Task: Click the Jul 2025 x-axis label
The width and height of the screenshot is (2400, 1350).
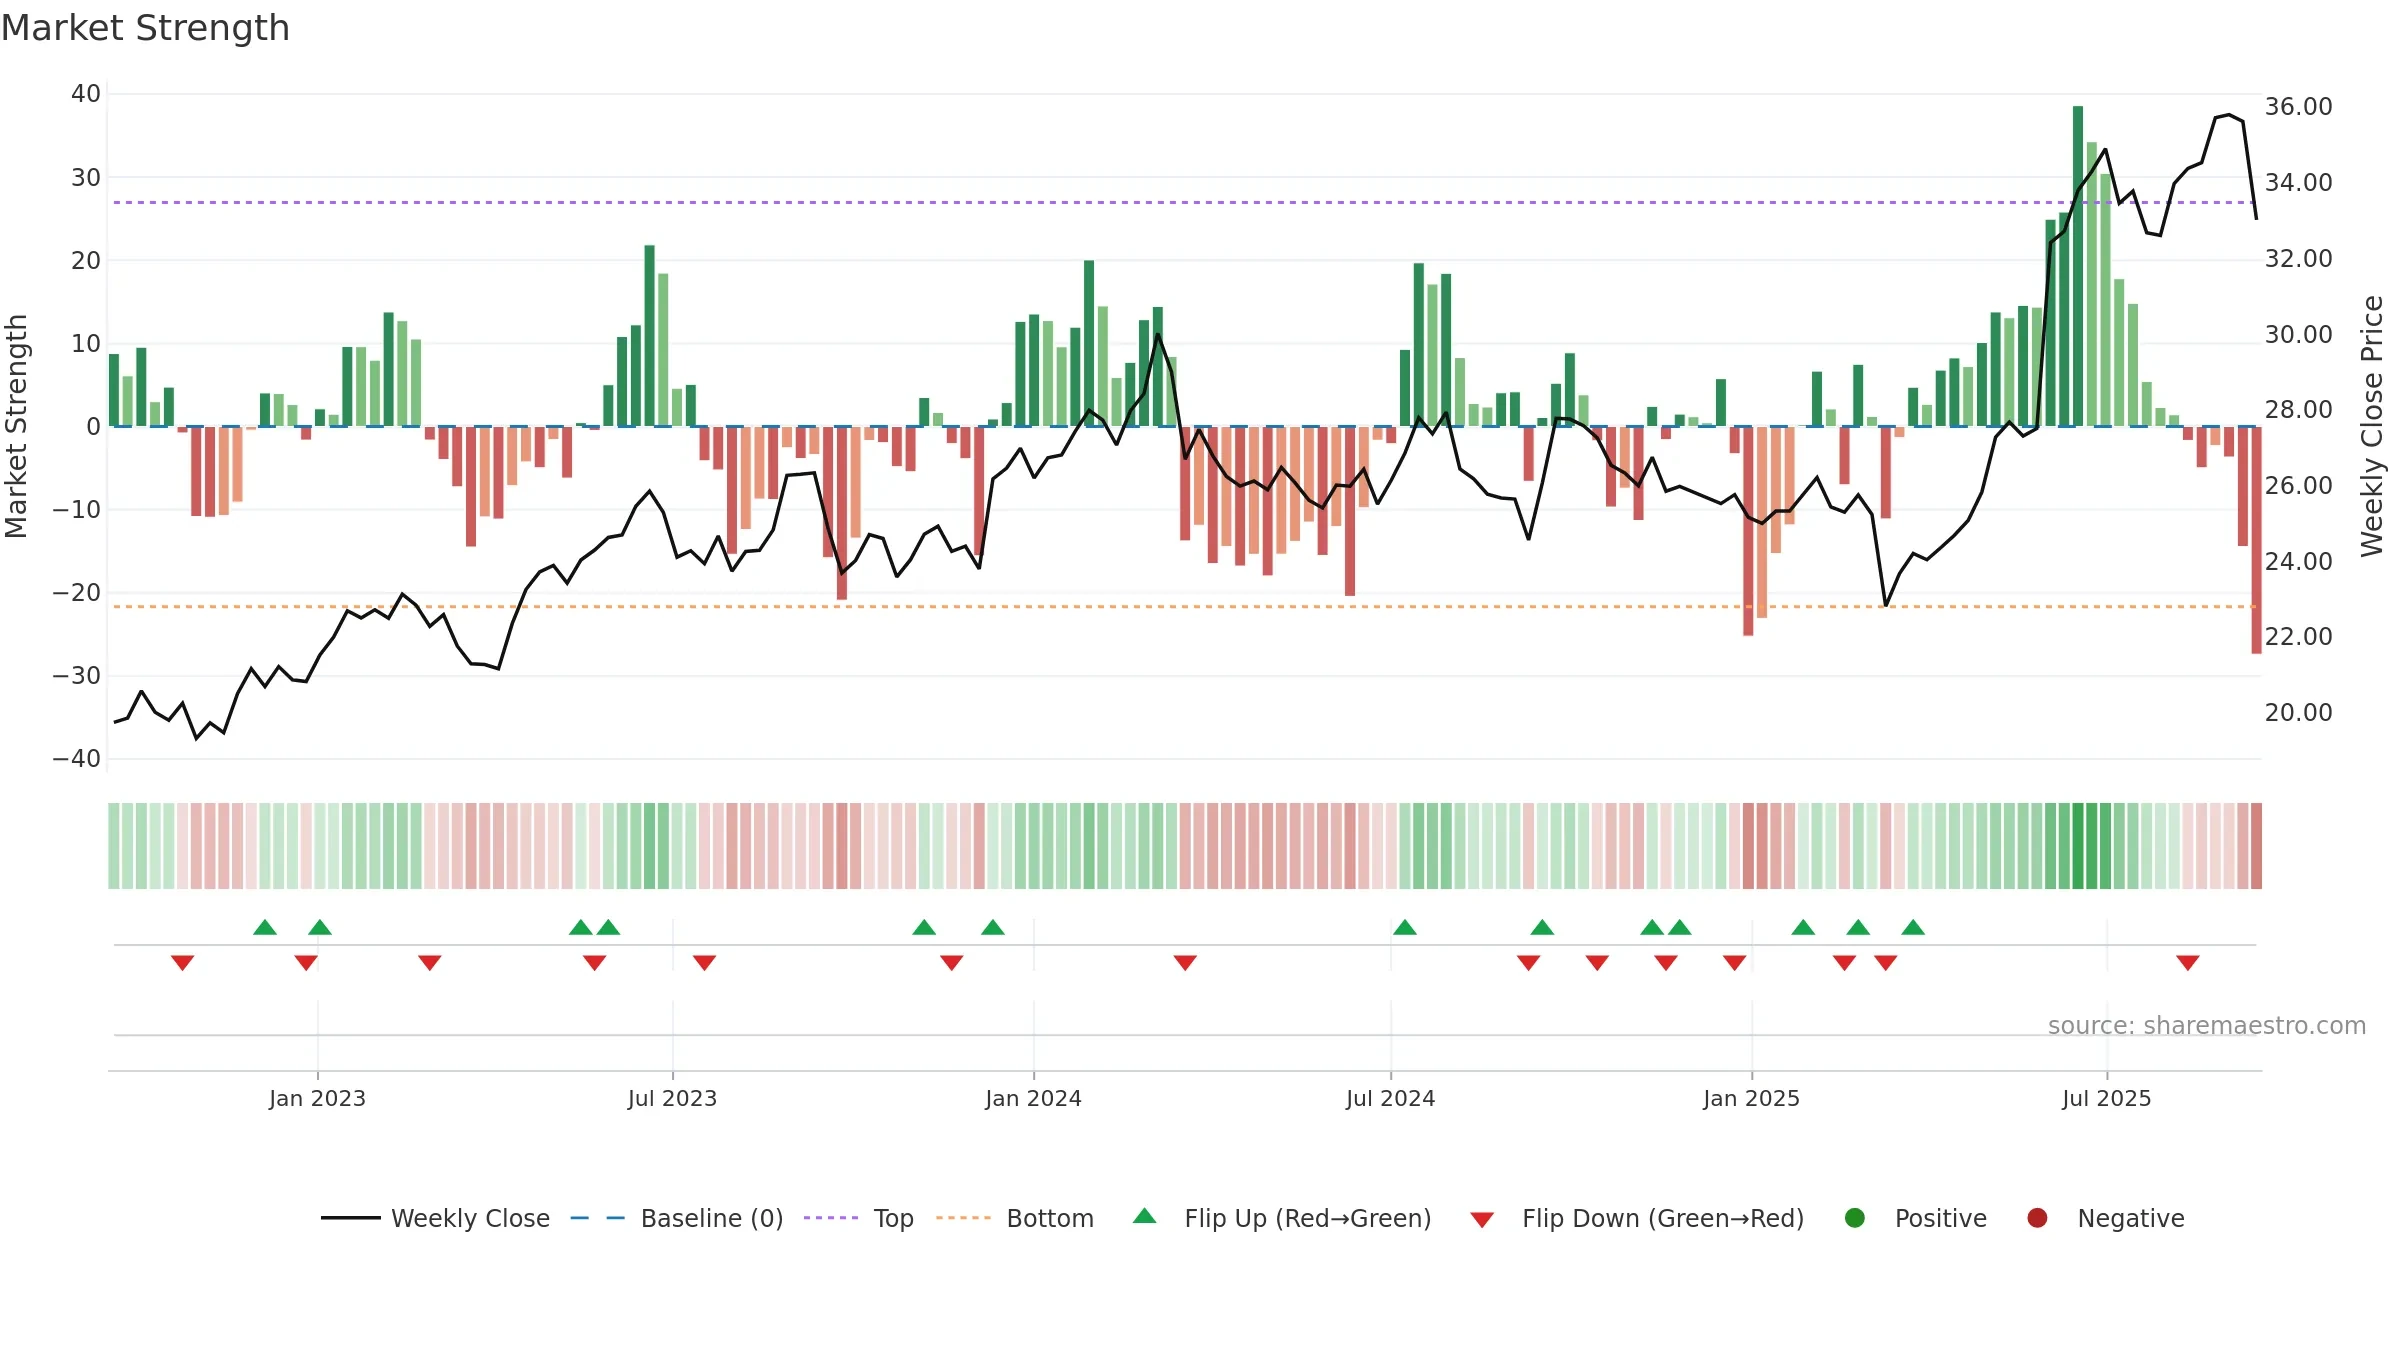Action: [2106, 1098]
